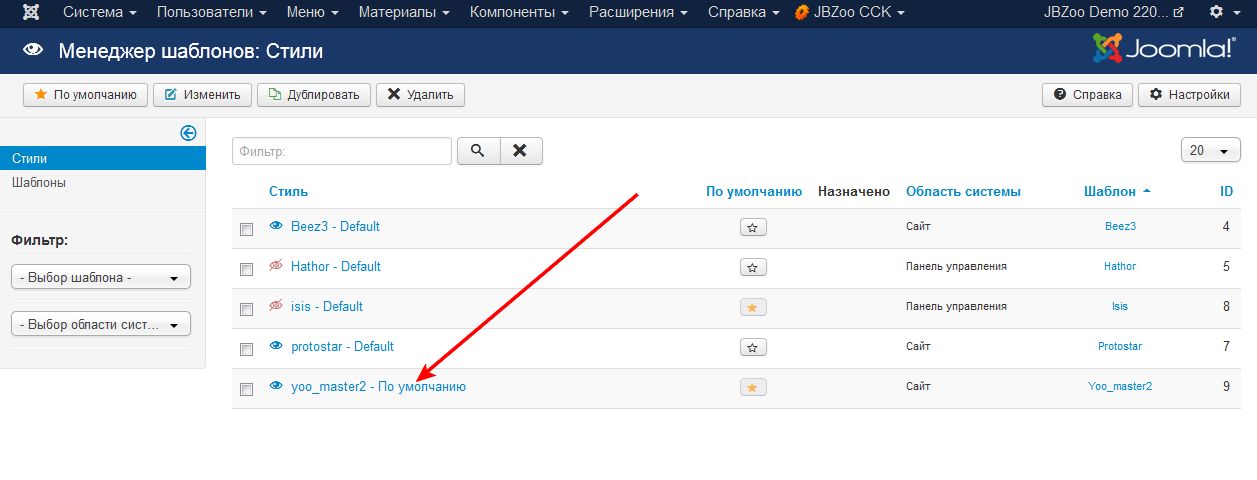Open the list limit 20 dropdown
1257x480 pixels.
coord(1210,150)
